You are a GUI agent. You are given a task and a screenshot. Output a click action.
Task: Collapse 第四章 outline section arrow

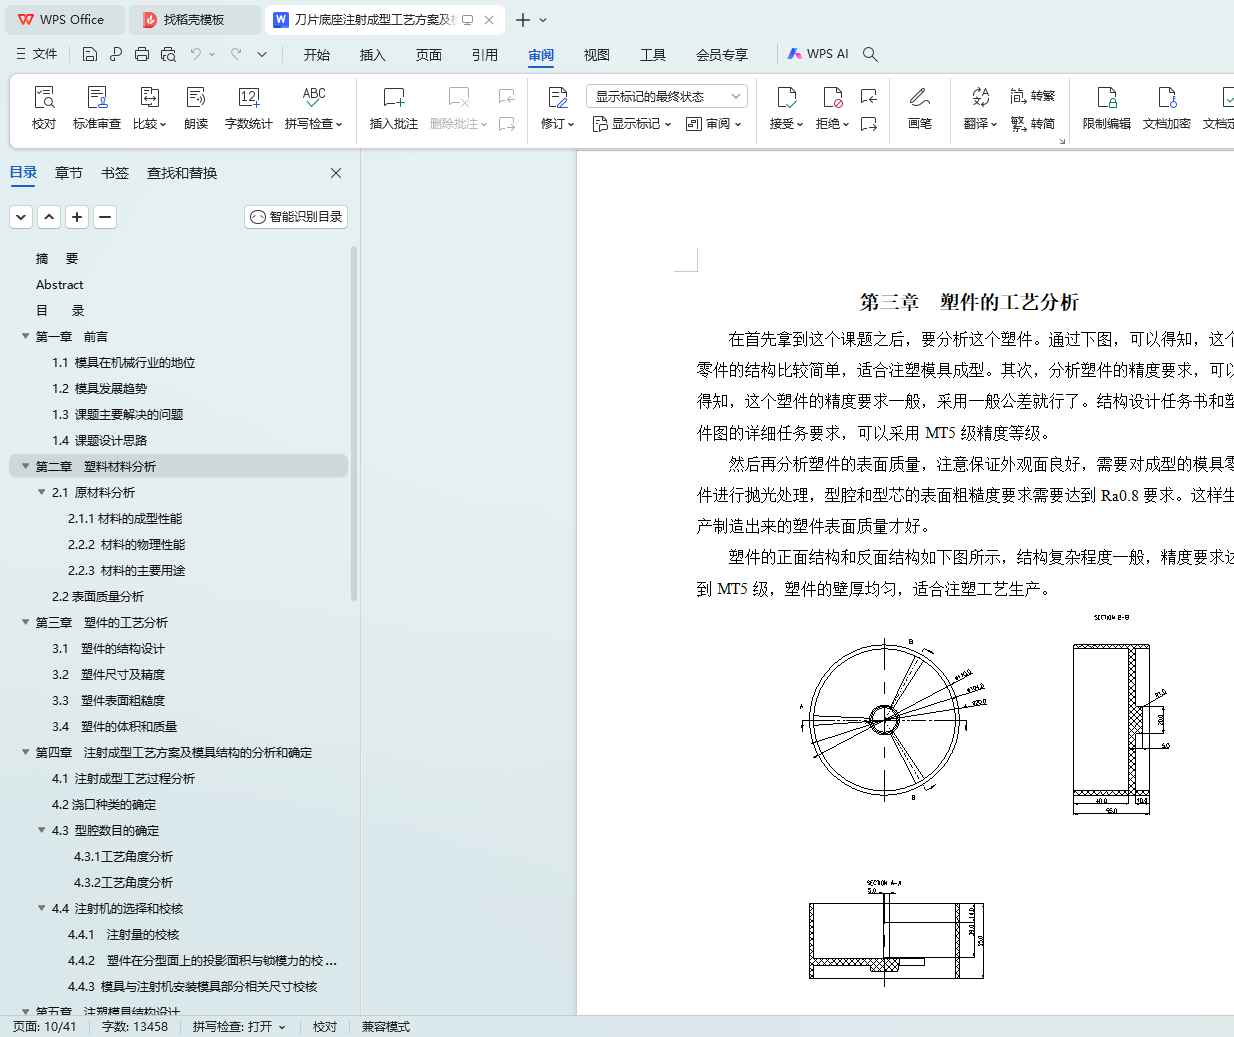tap(26, 752)
